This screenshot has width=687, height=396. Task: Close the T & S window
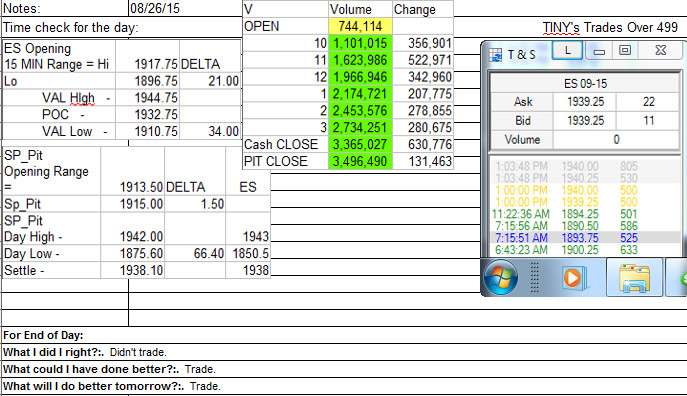661,50
